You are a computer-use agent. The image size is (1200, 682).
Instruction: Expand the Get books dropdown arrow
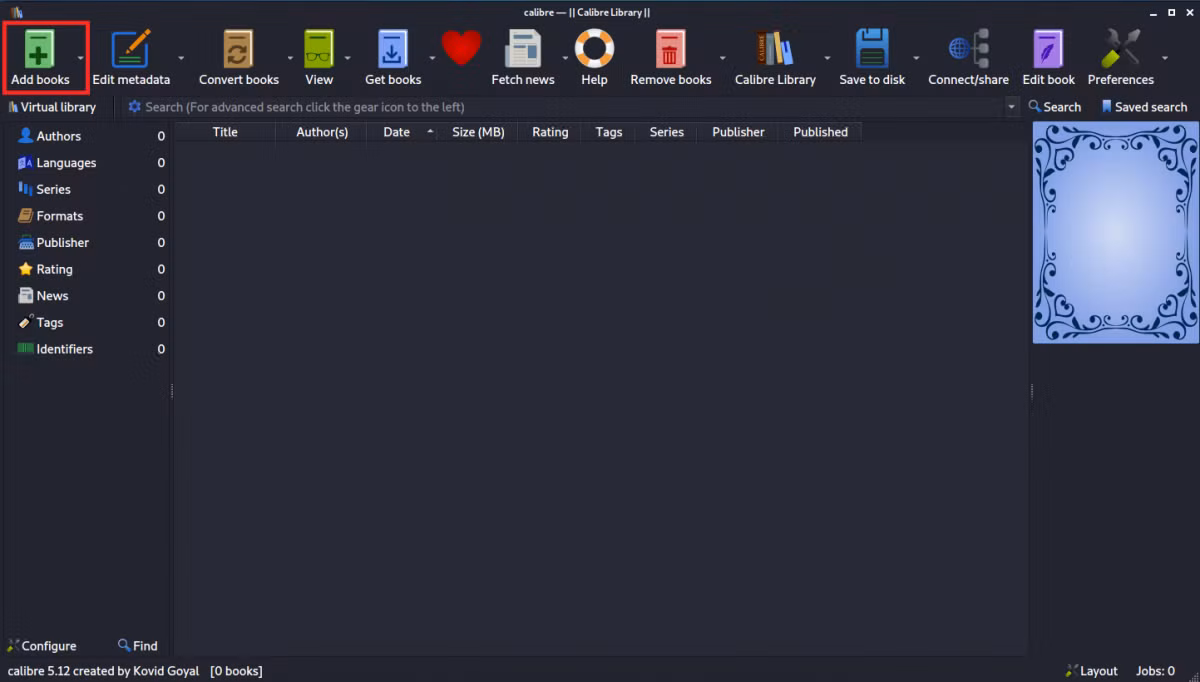432,58
